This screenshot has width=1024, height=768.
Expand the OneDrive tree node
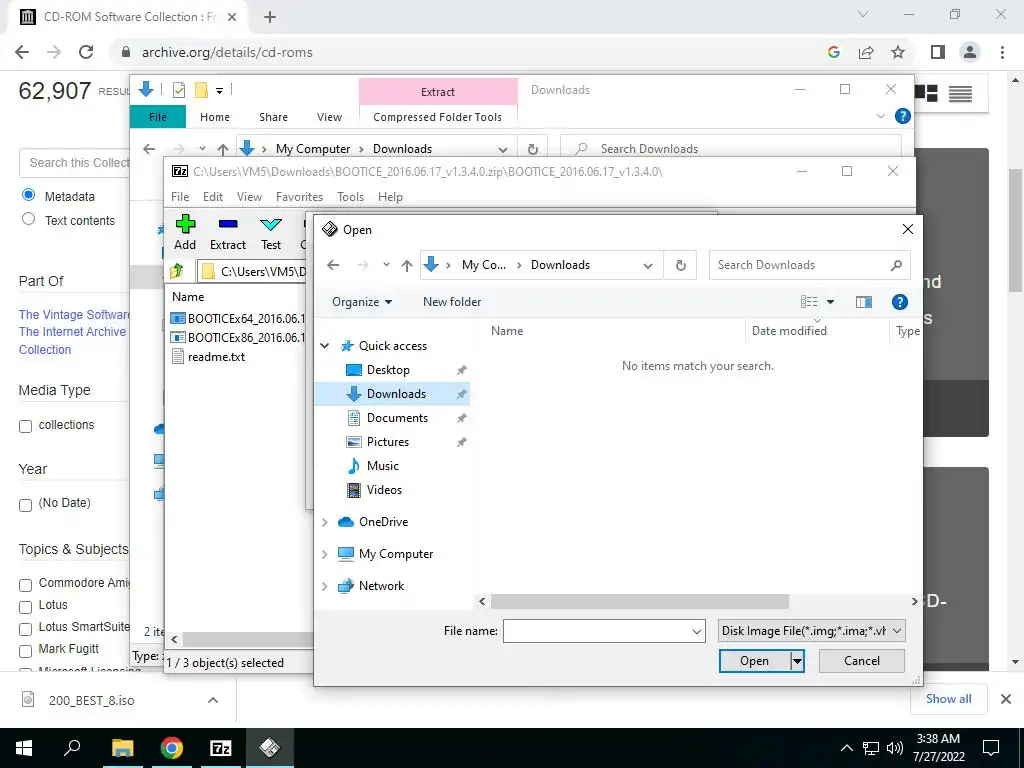325,522
